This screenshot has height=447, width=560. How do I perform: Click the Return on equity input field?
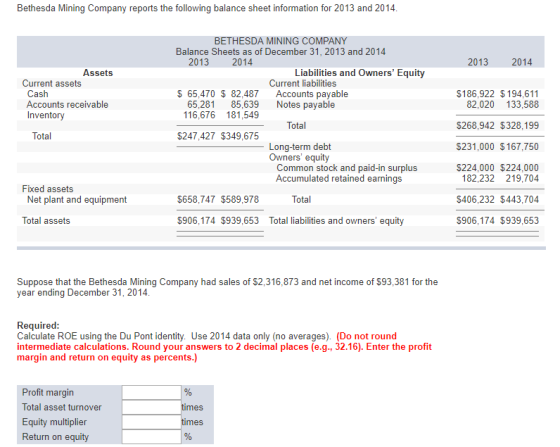151,437
